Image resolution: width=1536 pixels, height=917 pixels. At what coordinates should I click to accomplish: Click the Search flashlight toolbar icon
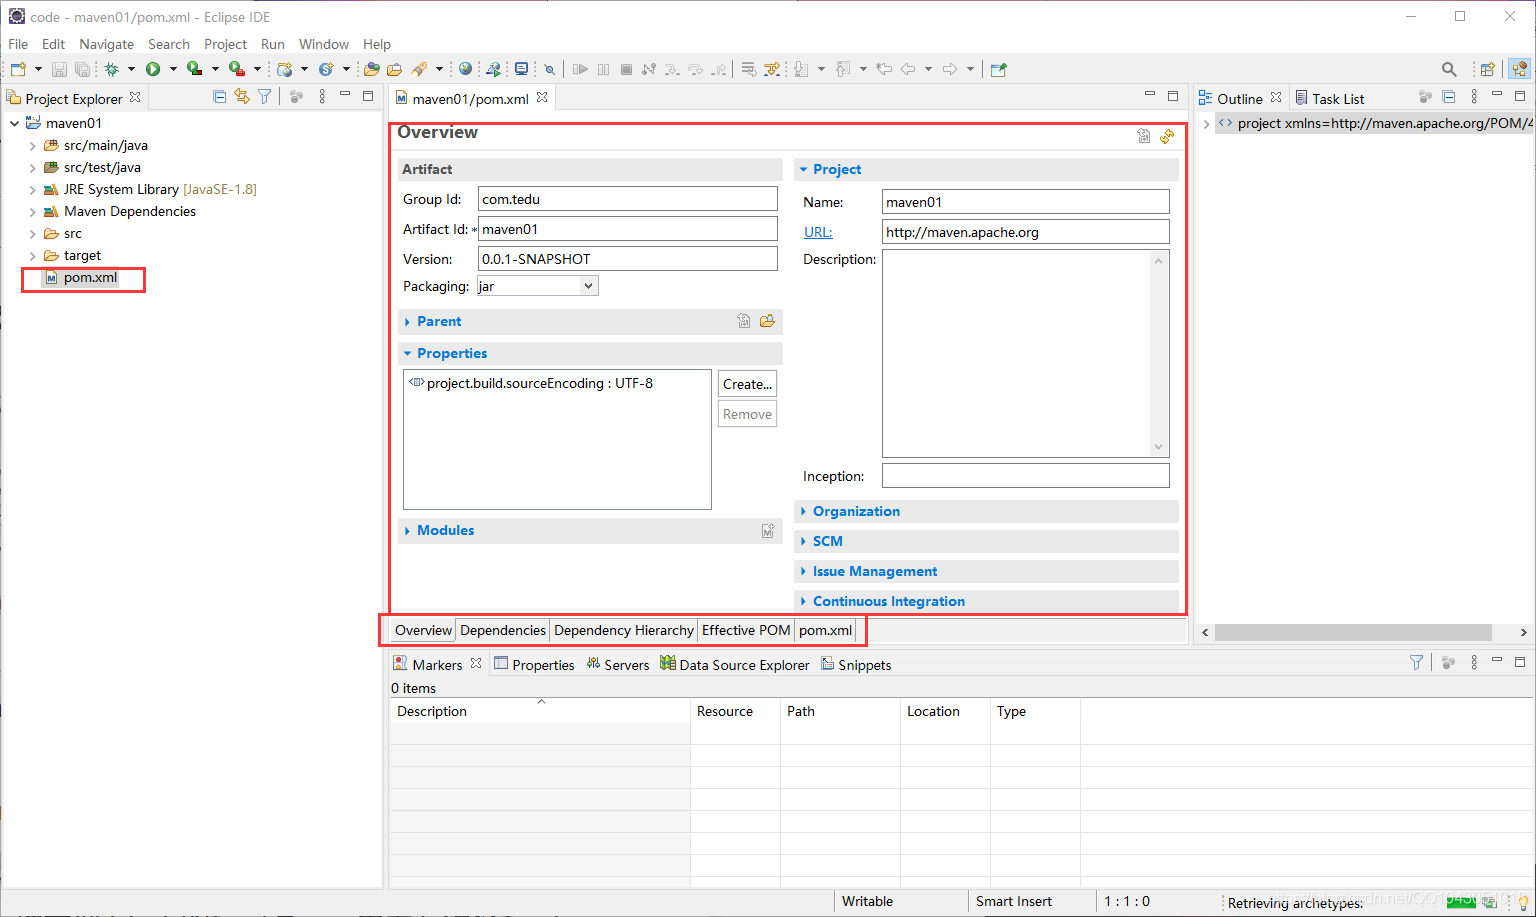click(x=419, y=69)
